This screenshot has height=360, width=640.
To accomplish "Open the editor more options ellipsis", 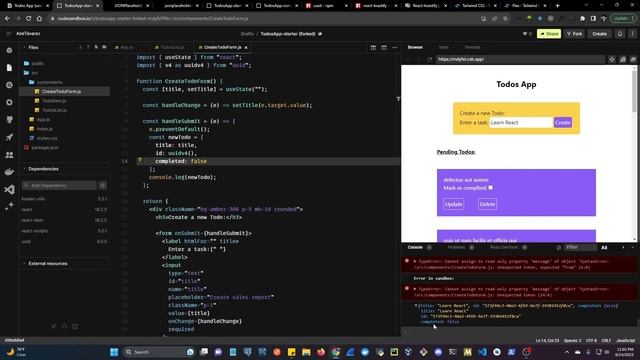I will click(x=394, y=48).
